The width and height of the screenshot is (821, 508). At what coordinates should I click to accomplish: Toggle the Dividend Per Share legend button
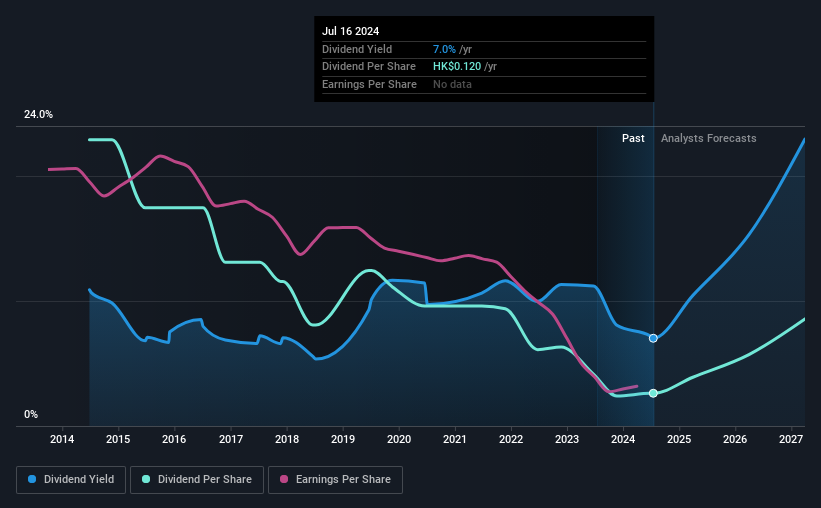[x=197, y=480]
